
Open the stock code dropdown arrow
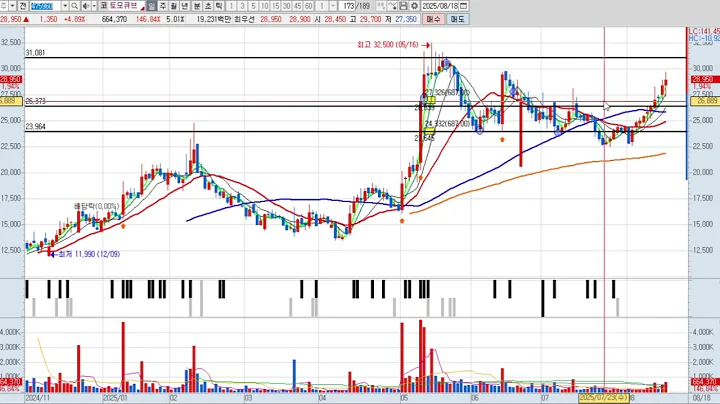click(x=65, y=6)
